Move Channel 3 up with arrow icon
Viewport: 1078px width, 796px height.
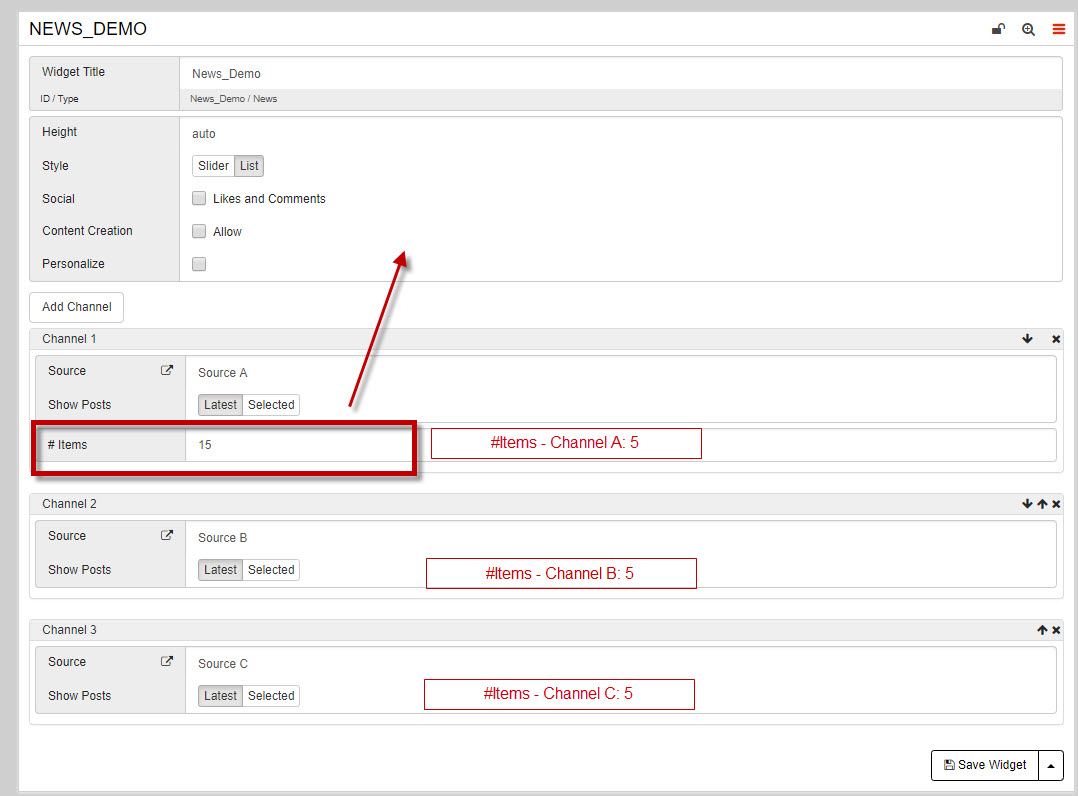1041,630
